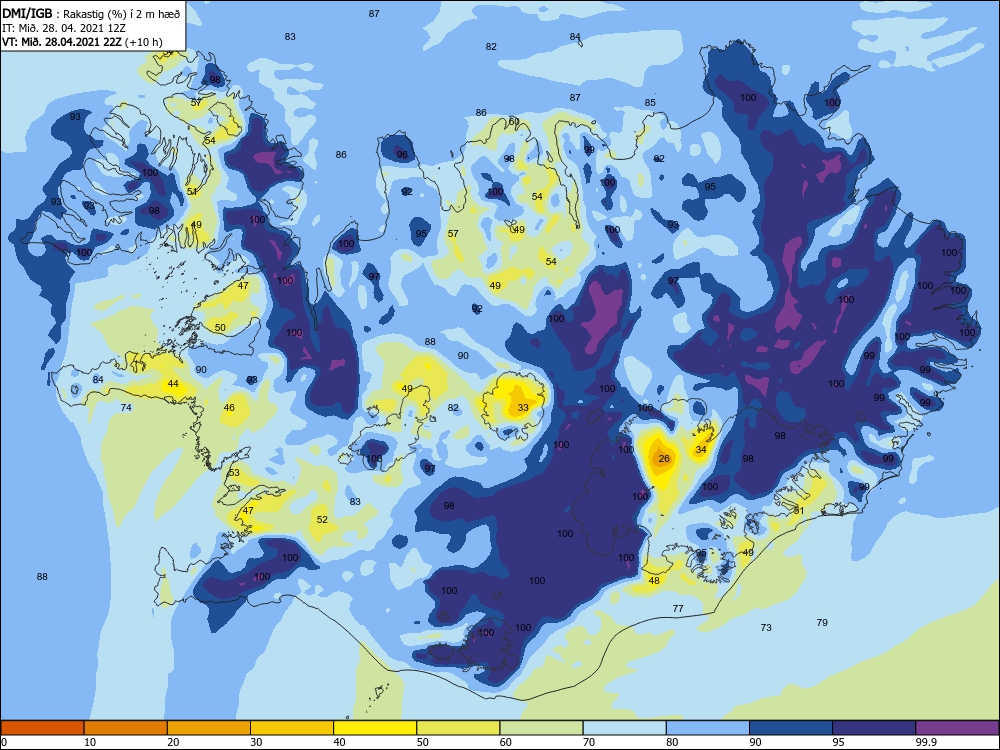The width and height of the screenshot is (1000, 750).
Task: Click the map value '46' in the west
Action: [229, 408]
